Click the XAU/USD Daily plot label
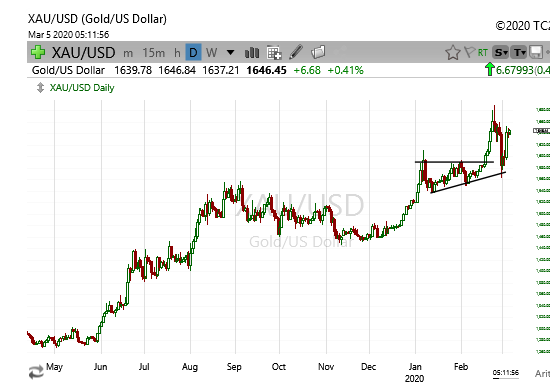 coord(82,88)
